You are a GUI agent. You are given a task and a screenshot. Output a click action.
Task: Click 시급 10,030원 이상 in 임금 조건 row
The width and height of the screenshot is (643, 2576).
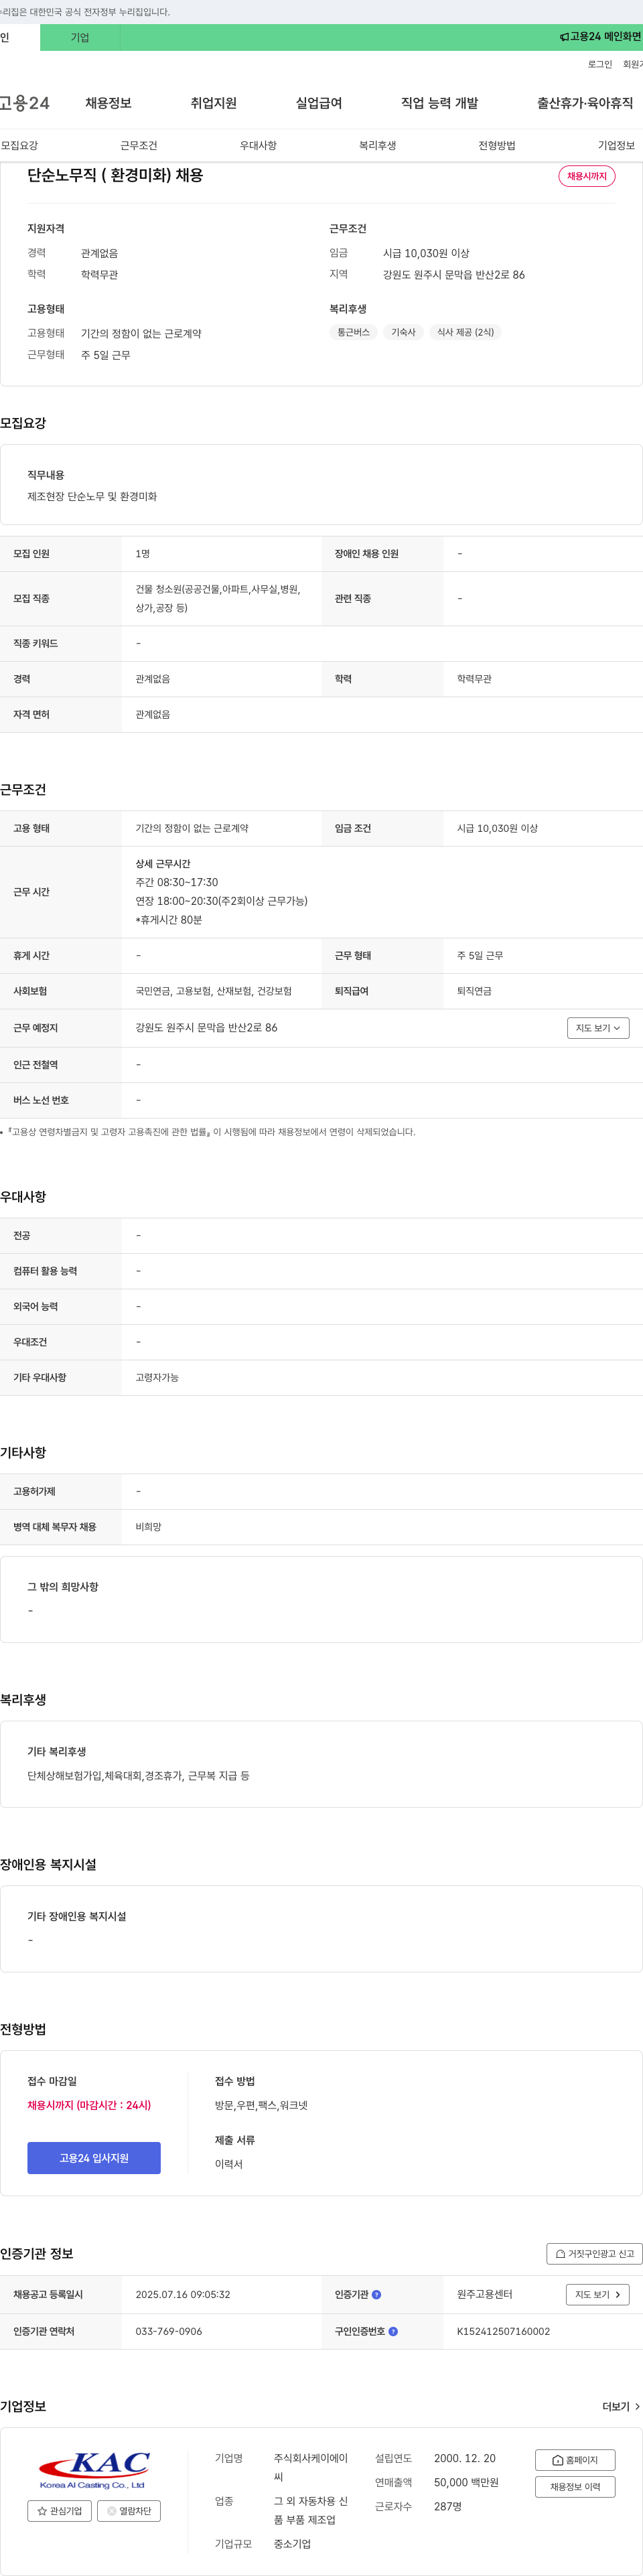(x=497, y=828)
